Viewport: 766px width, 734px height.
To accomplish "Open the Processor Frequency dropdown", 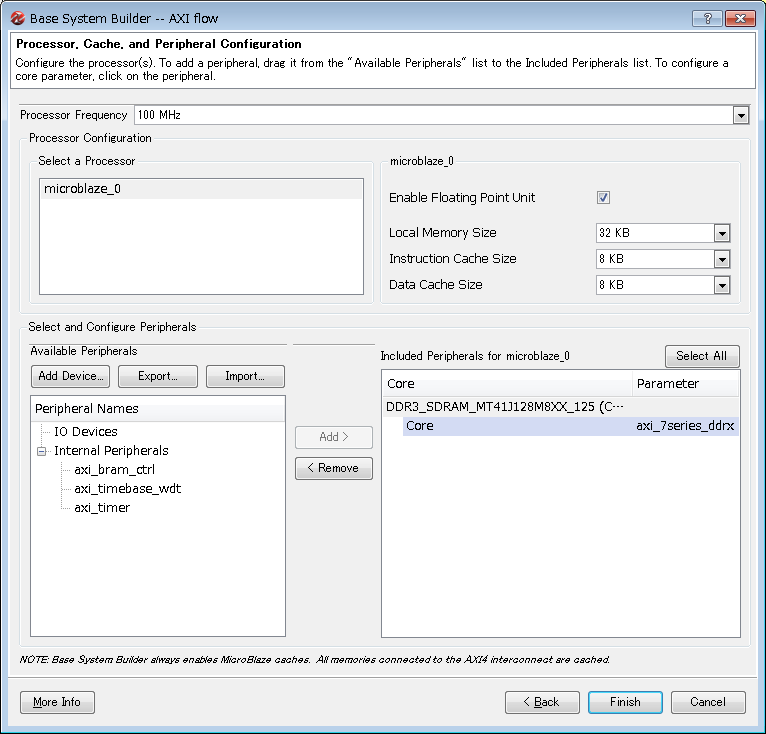I will coord(740,115).
